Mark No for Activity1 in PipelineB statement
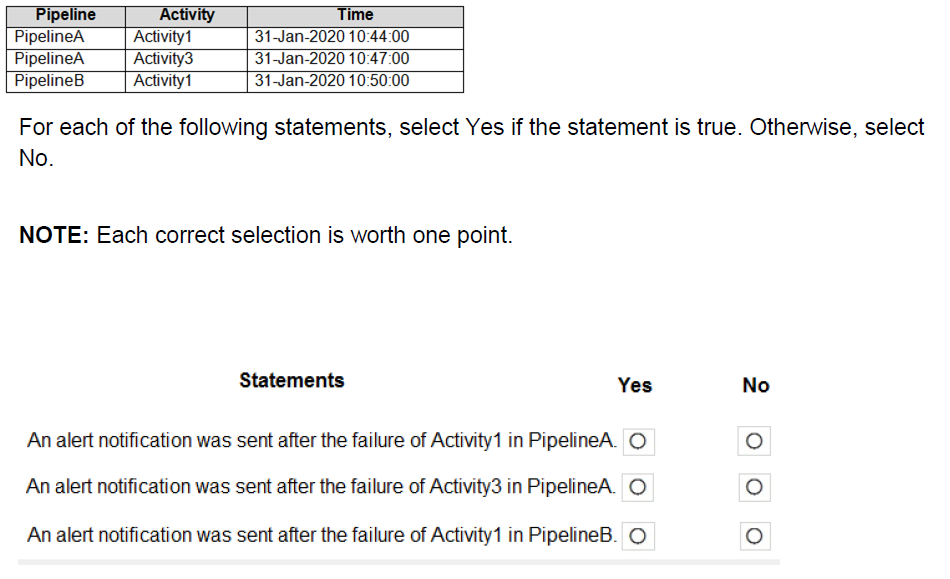Image resolution: width=950 pixels, height=579 pixels. (755, 536)
